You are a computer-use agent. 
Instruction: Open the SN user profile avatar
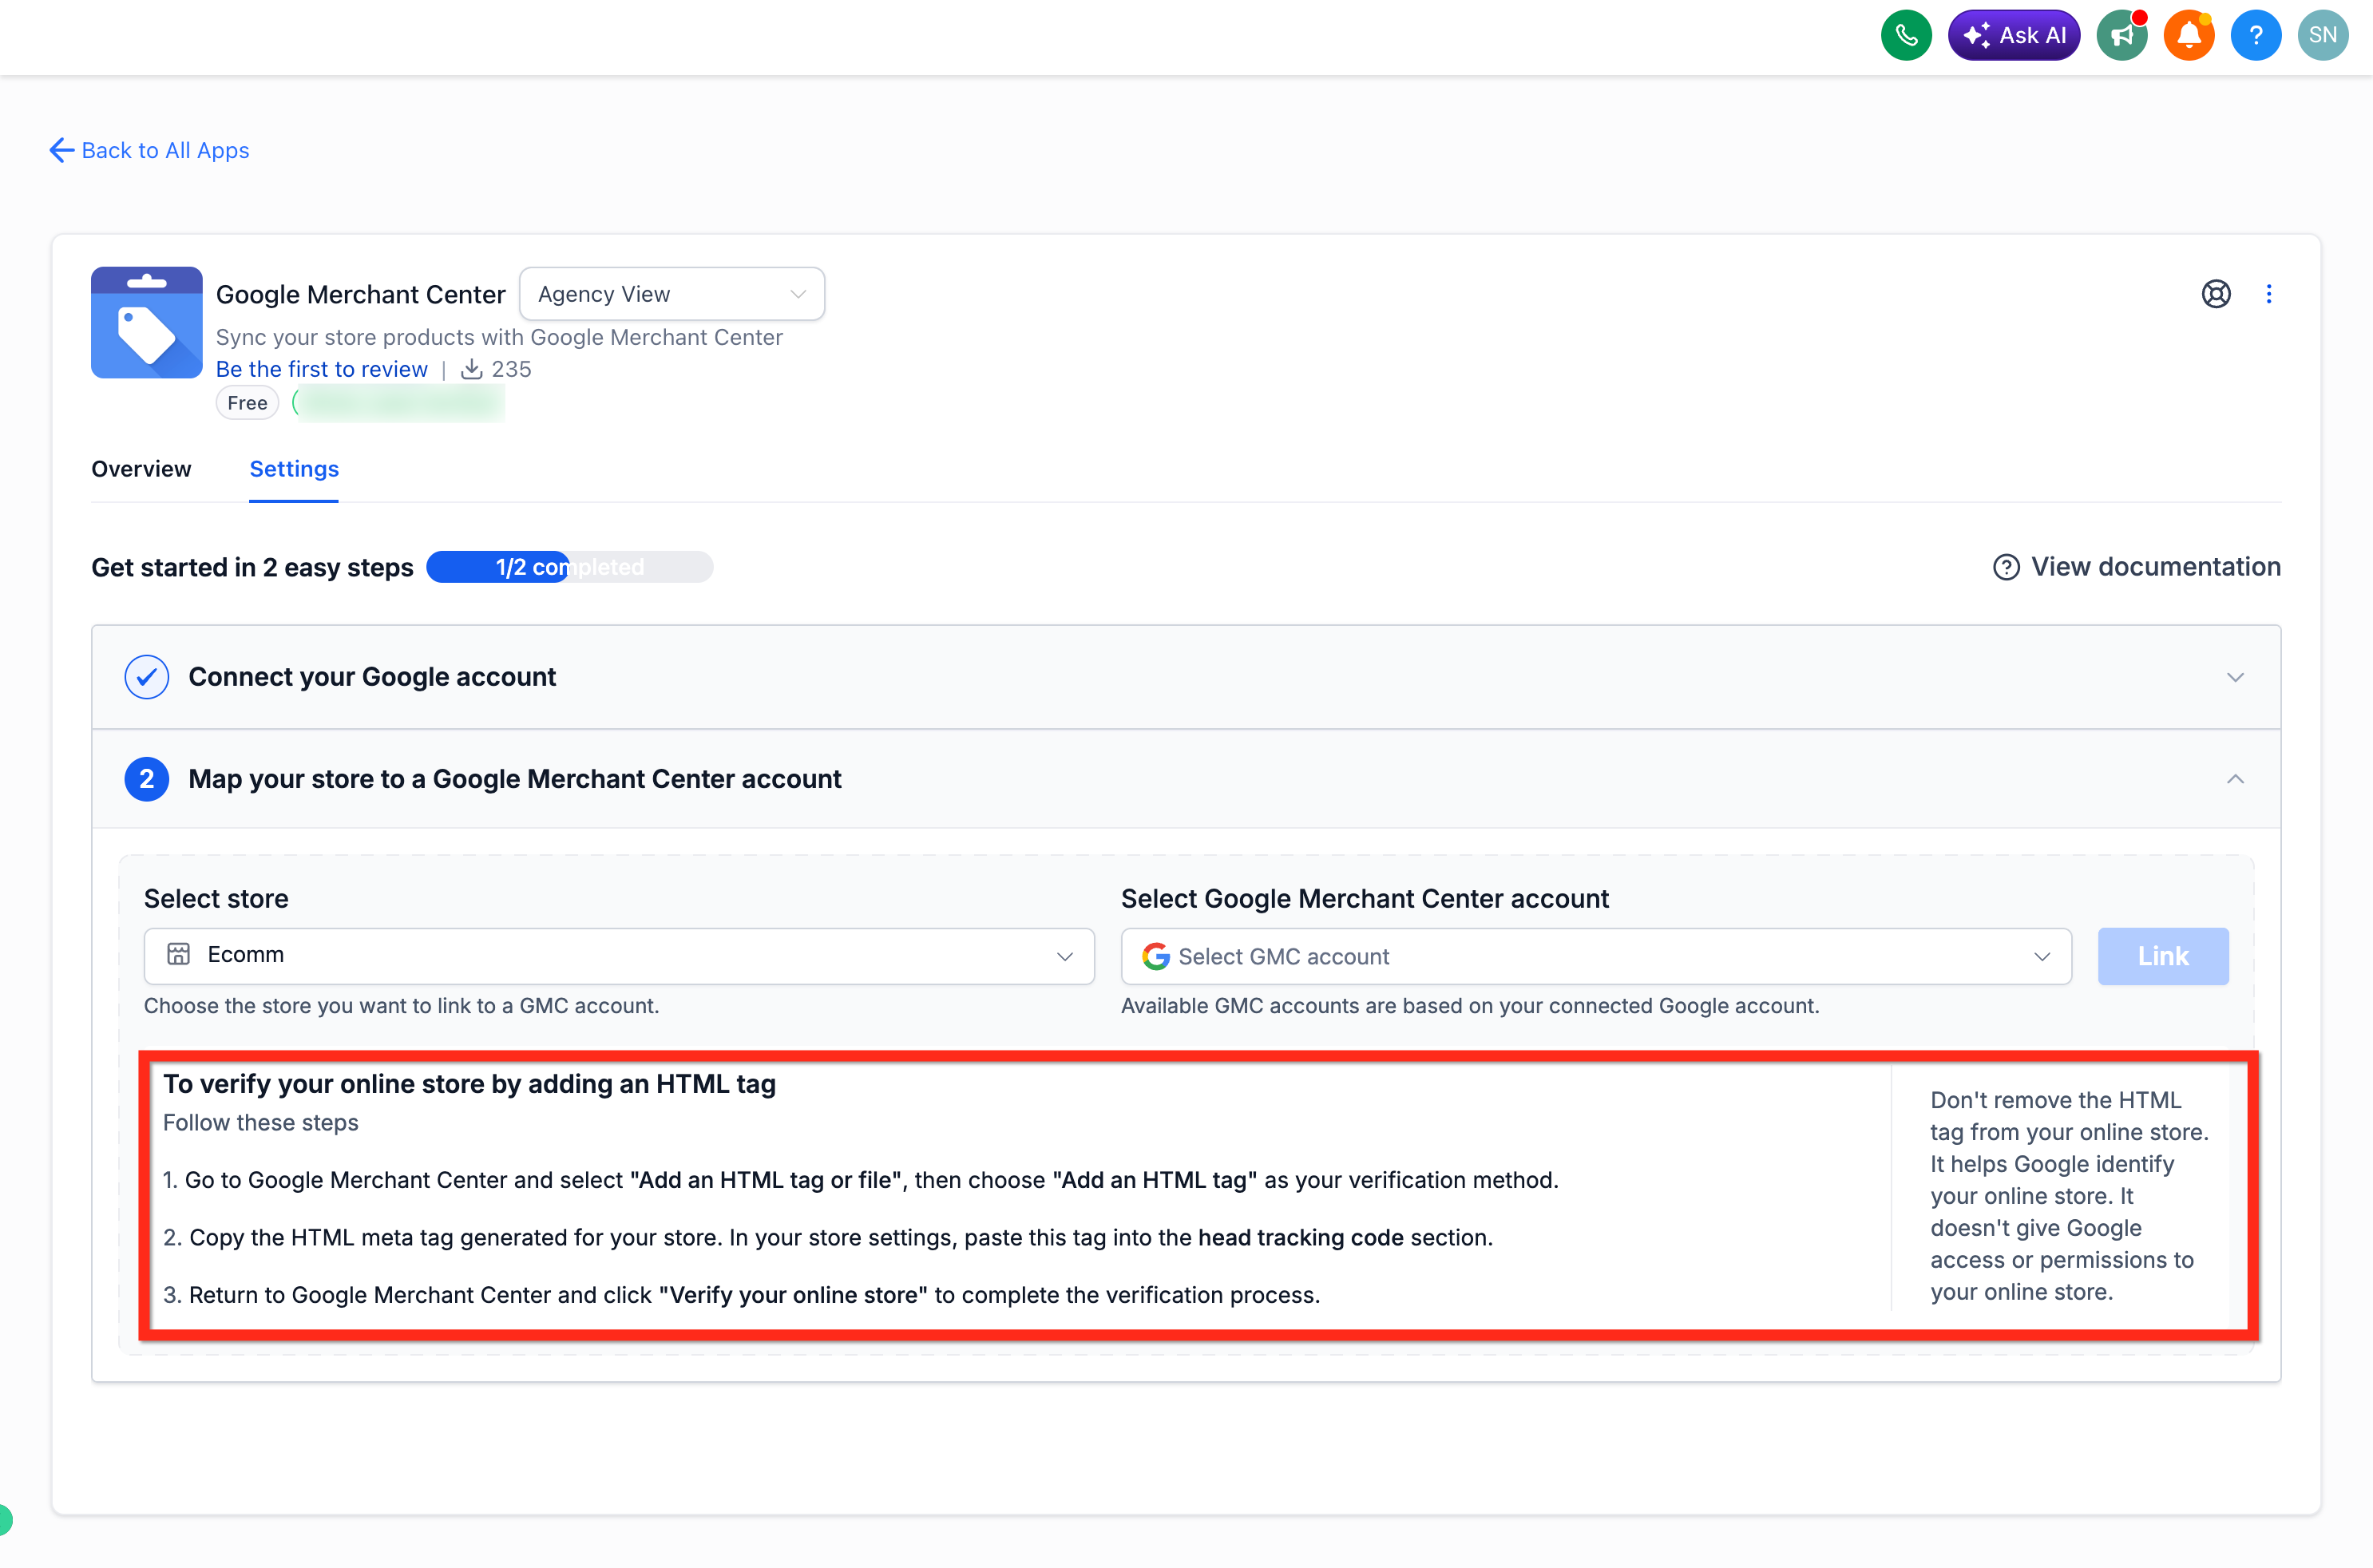[2323, 36]
